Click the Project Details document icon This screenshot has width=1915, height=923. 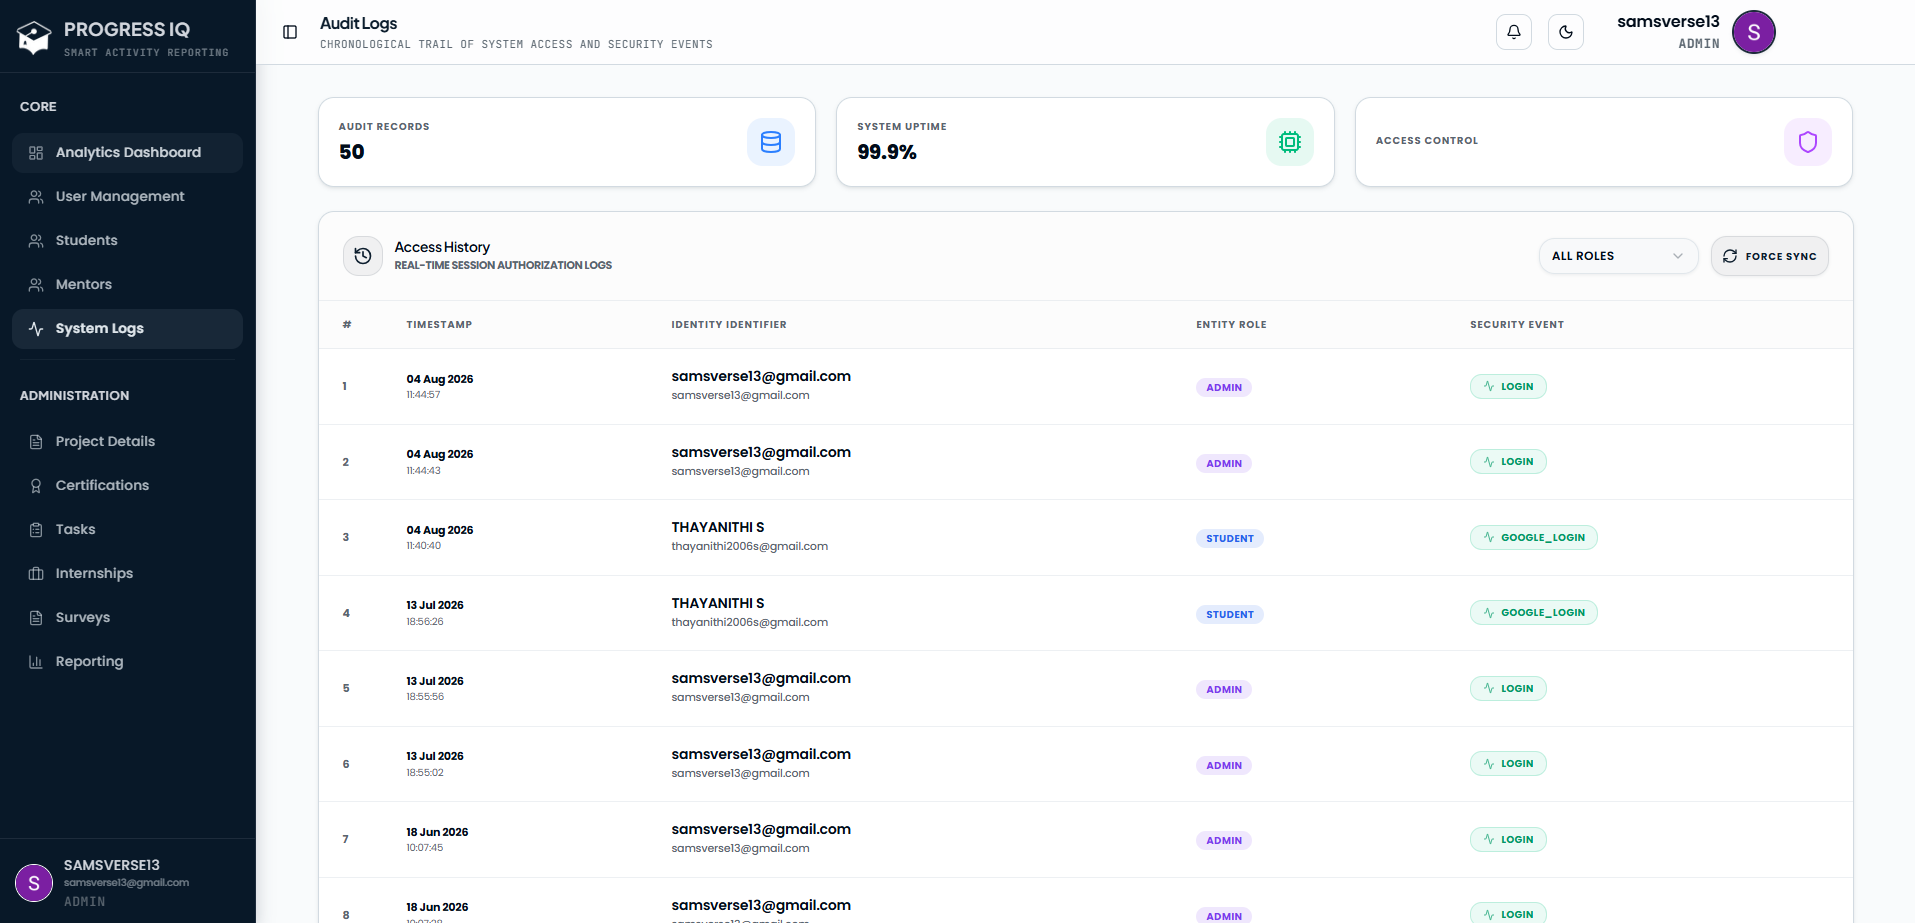click(36, 442)
